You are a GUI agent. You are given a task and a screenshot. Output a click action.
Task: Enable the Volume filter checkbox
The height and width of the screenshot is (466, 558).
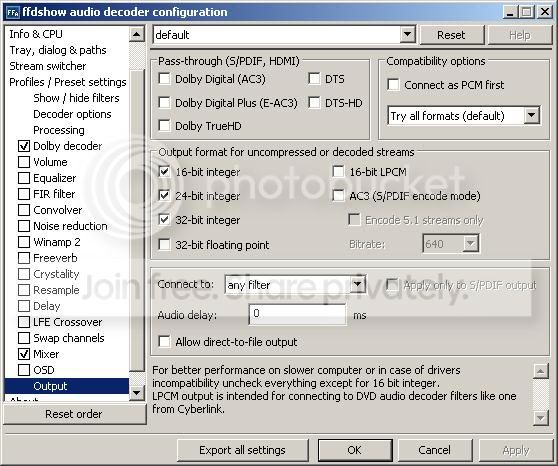[24, 162]
